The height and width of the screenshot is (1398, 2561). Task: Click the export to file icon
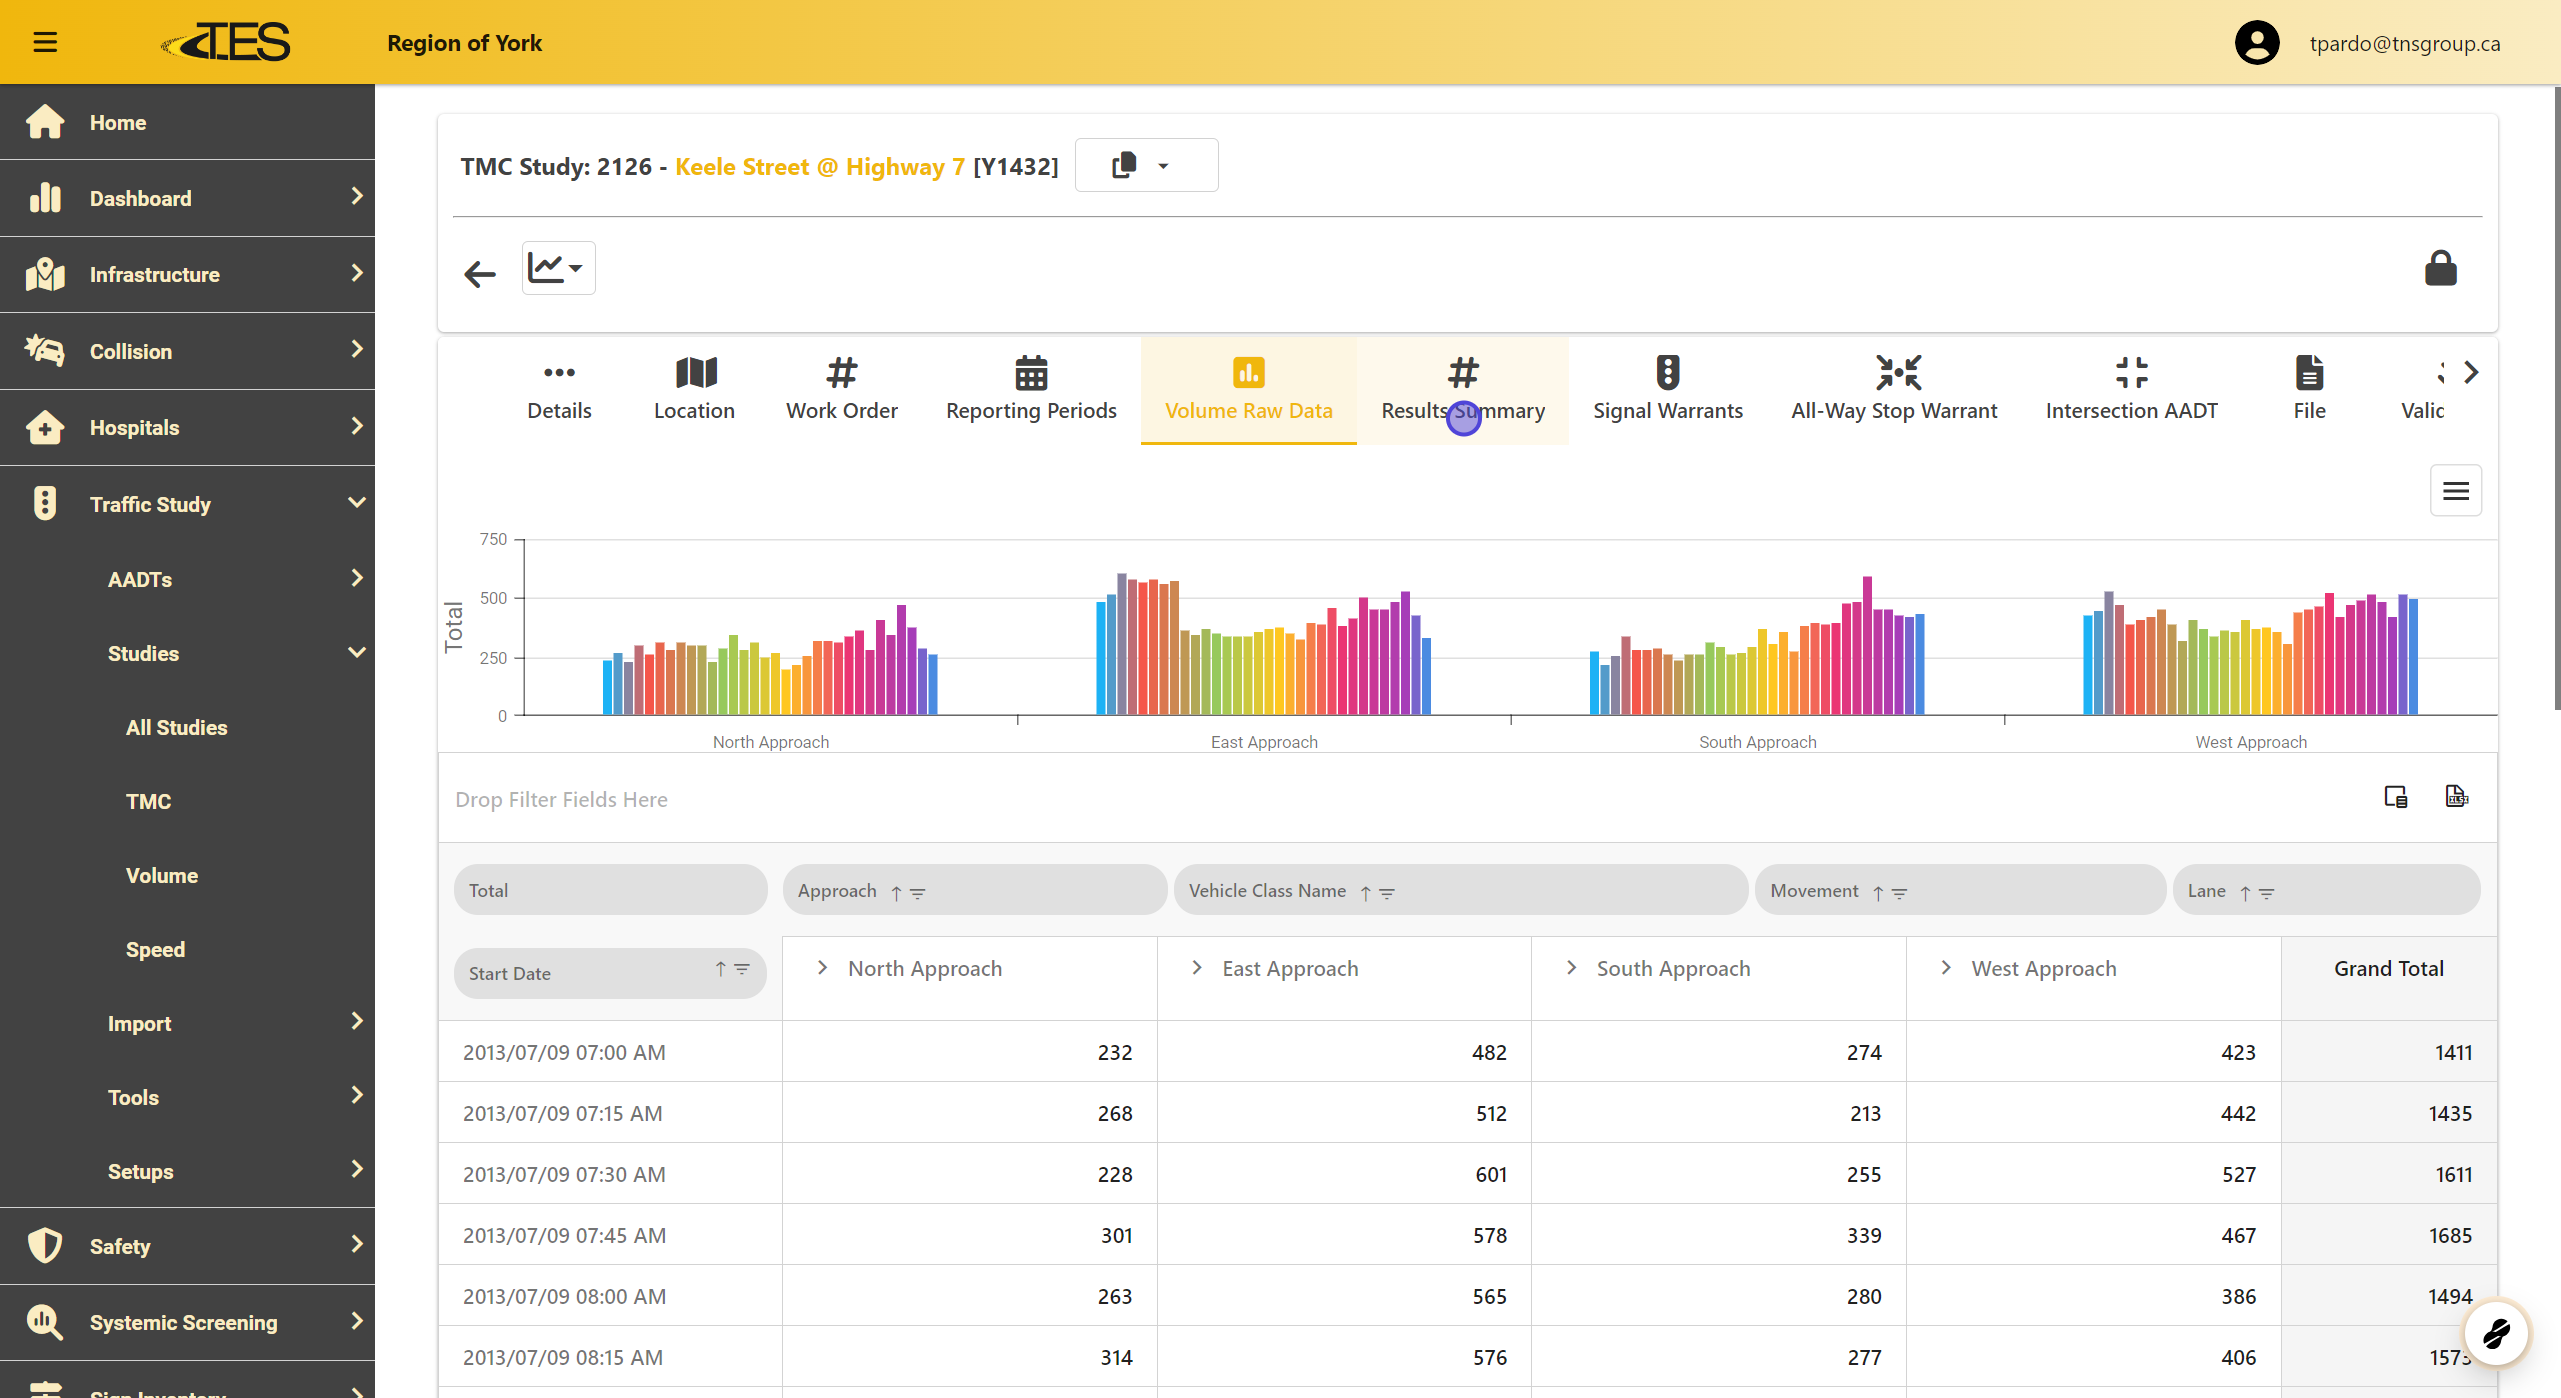[x=2456, y=797]
